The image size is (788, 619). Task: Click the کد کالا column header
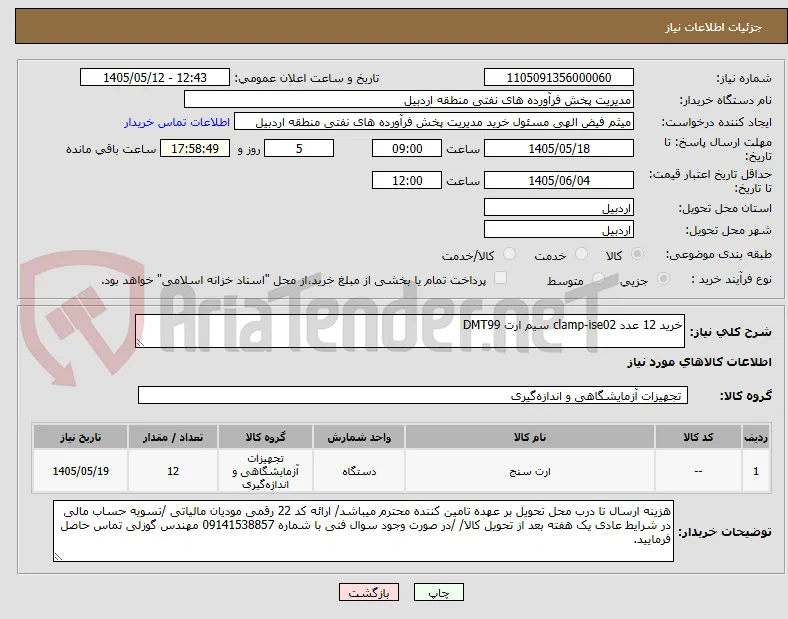[x=698, y=437]
